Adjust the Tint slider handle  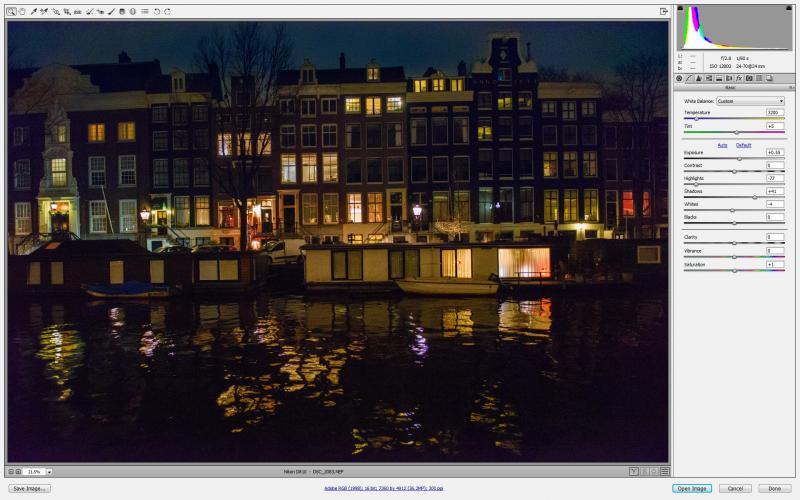[736, 132]
